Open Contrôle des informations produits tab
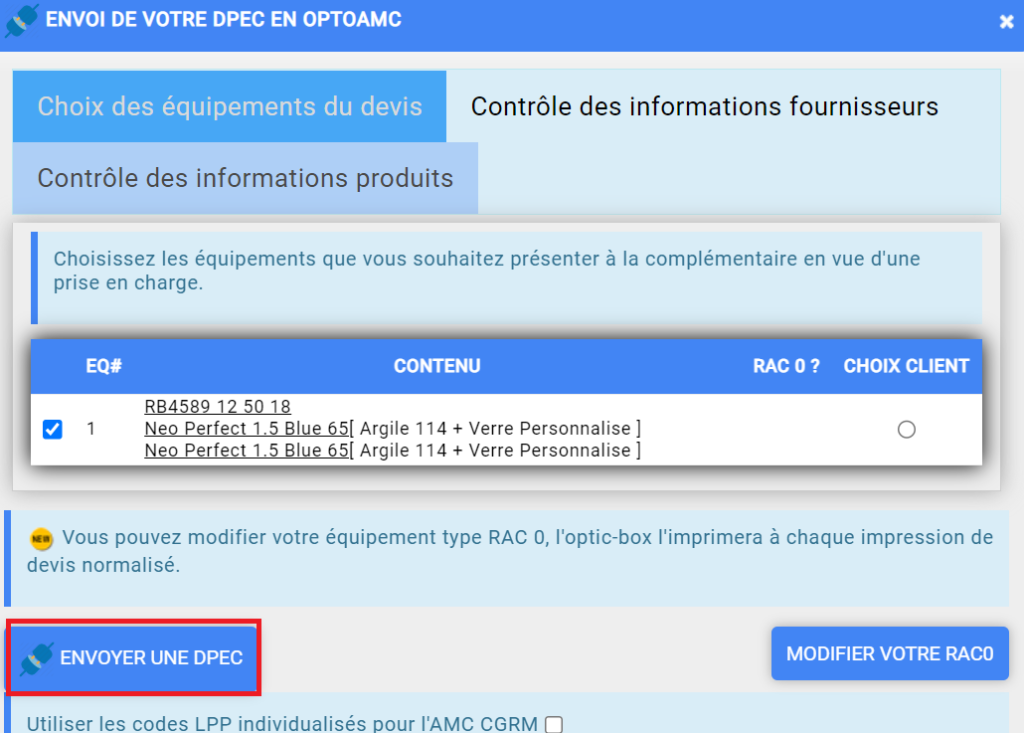Screen dimensions: 1024x733 tap(246, 178)
